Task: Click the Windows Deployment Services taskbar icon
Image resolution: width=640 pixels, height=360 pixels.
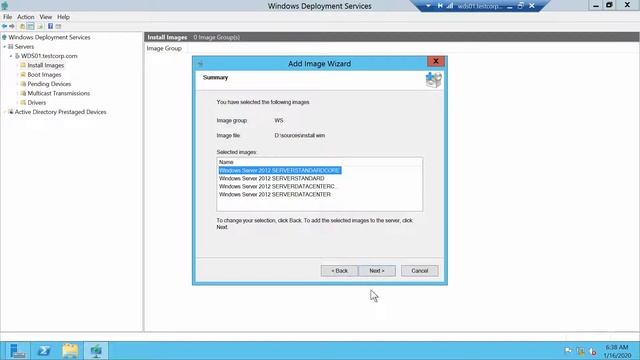Action: point(96,351)
